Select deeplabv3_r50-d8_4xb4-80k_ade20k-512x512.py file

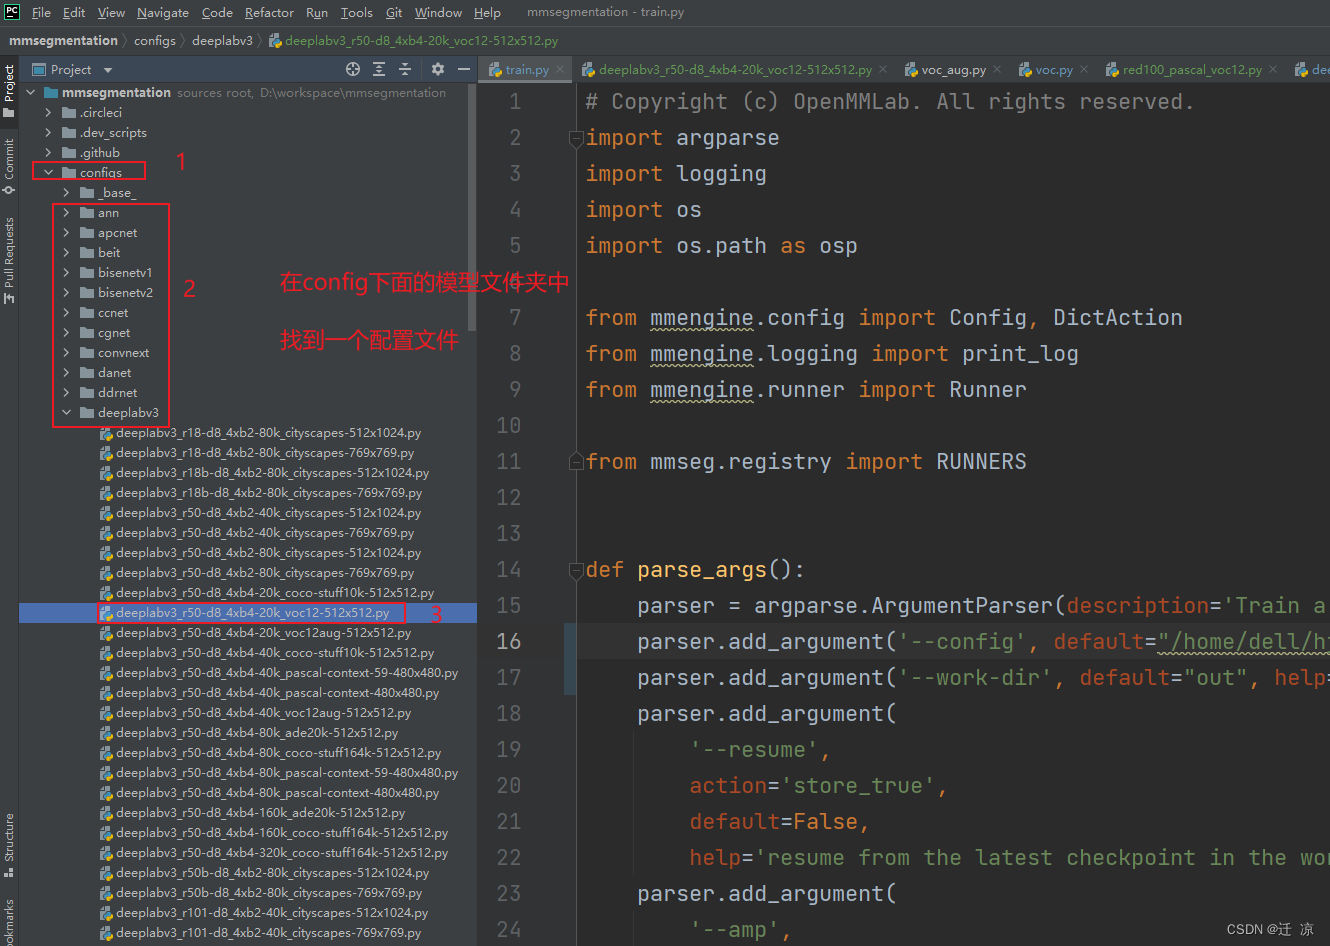[x=256, y=732]
